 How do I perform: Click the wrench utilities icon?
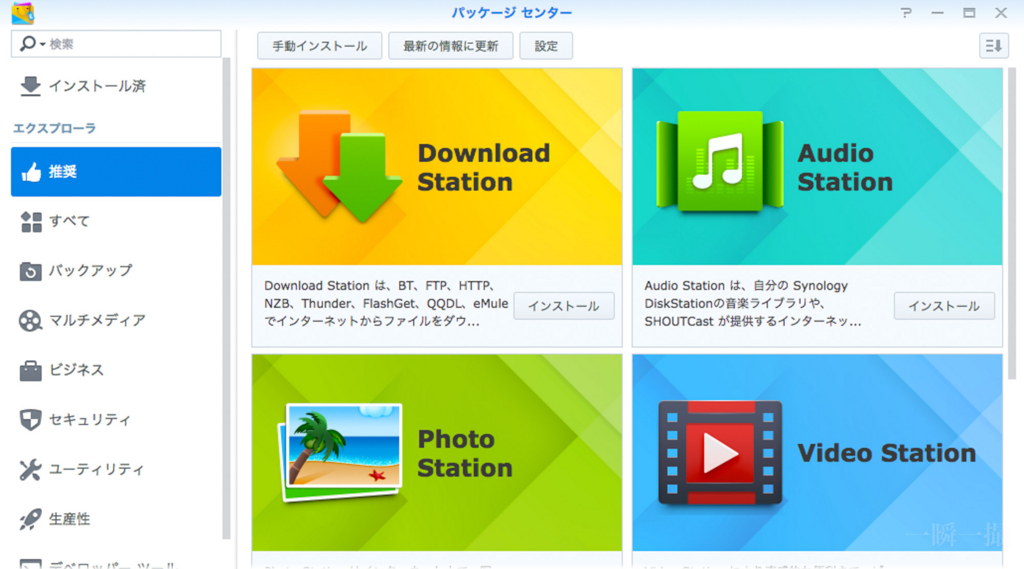30,470
